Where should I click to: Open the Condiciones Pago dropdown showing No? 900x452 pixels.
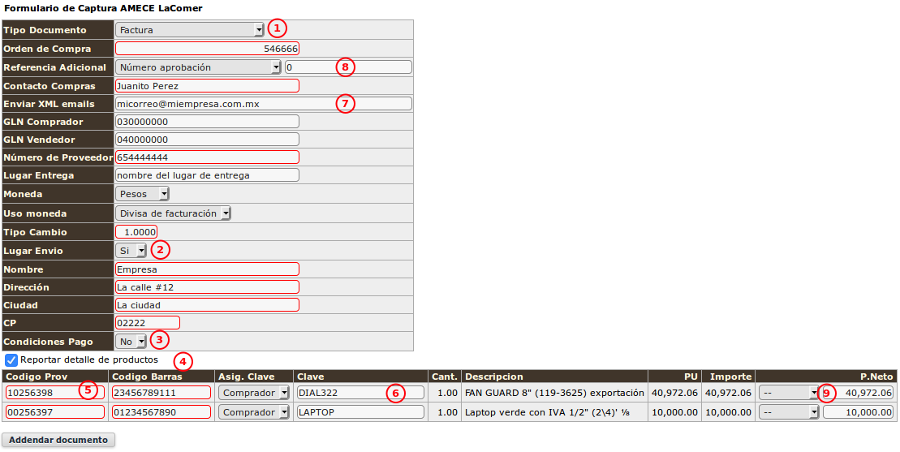(130, 341)
